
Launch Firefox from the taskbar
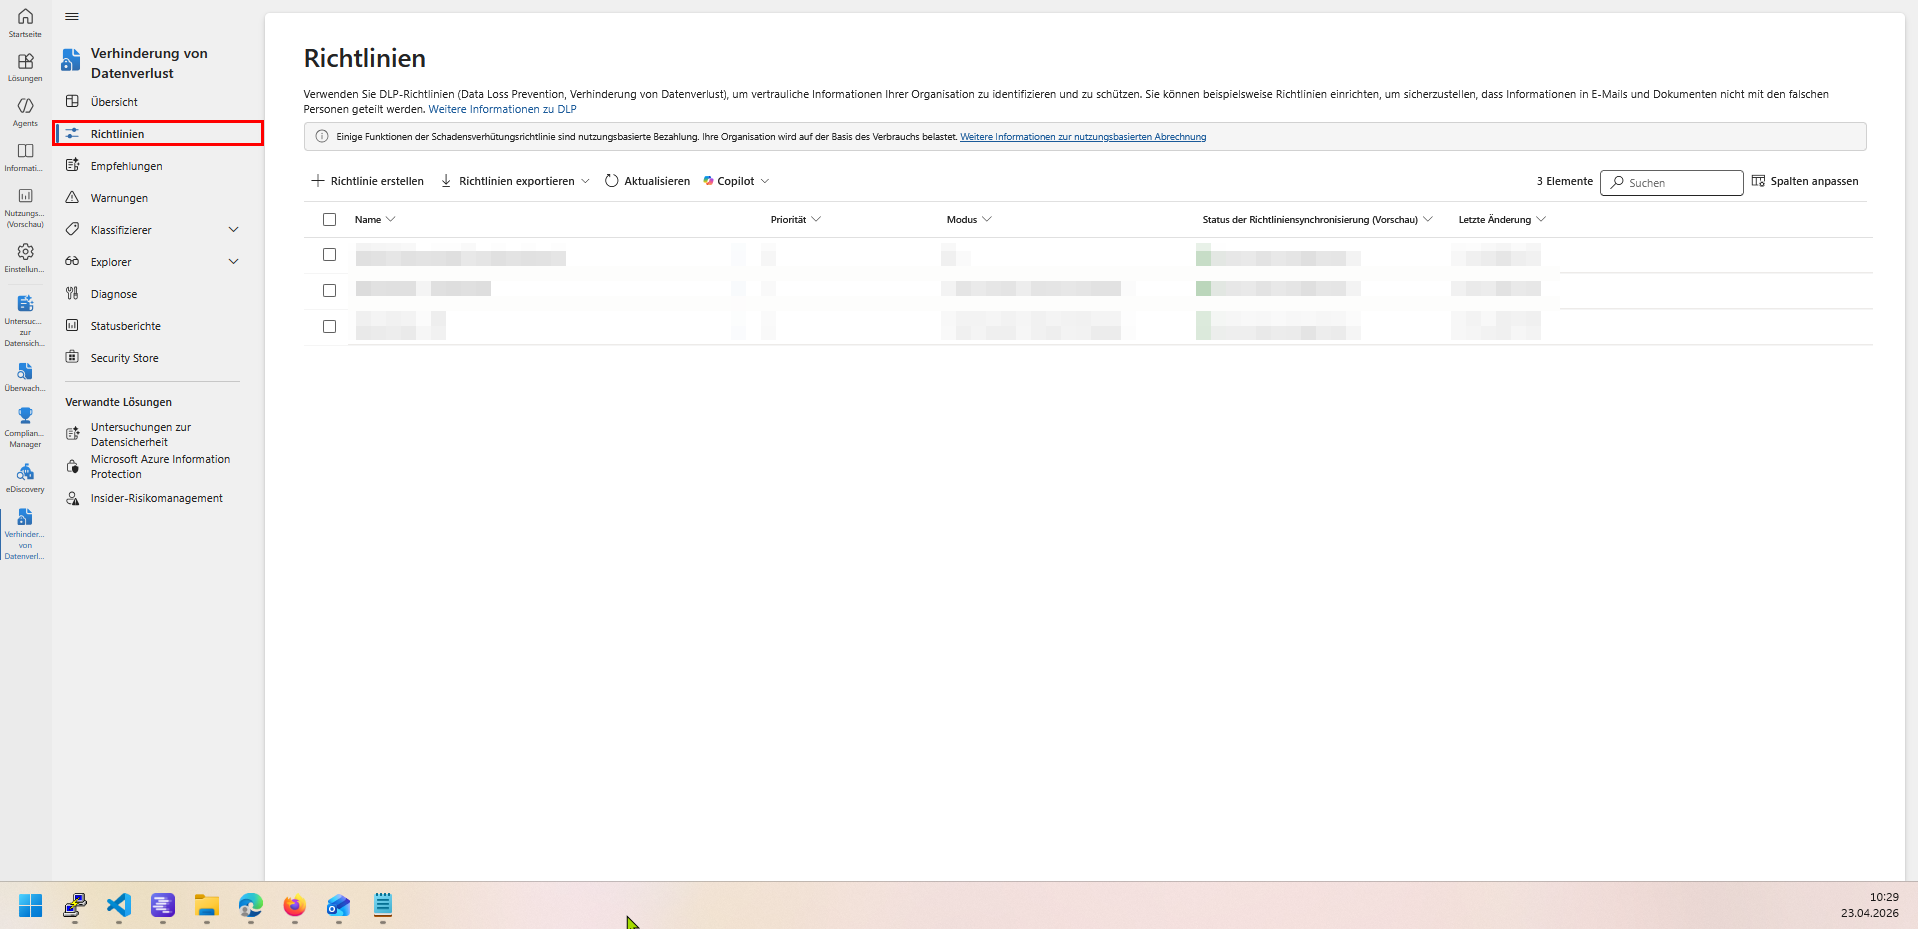point(294,906)
